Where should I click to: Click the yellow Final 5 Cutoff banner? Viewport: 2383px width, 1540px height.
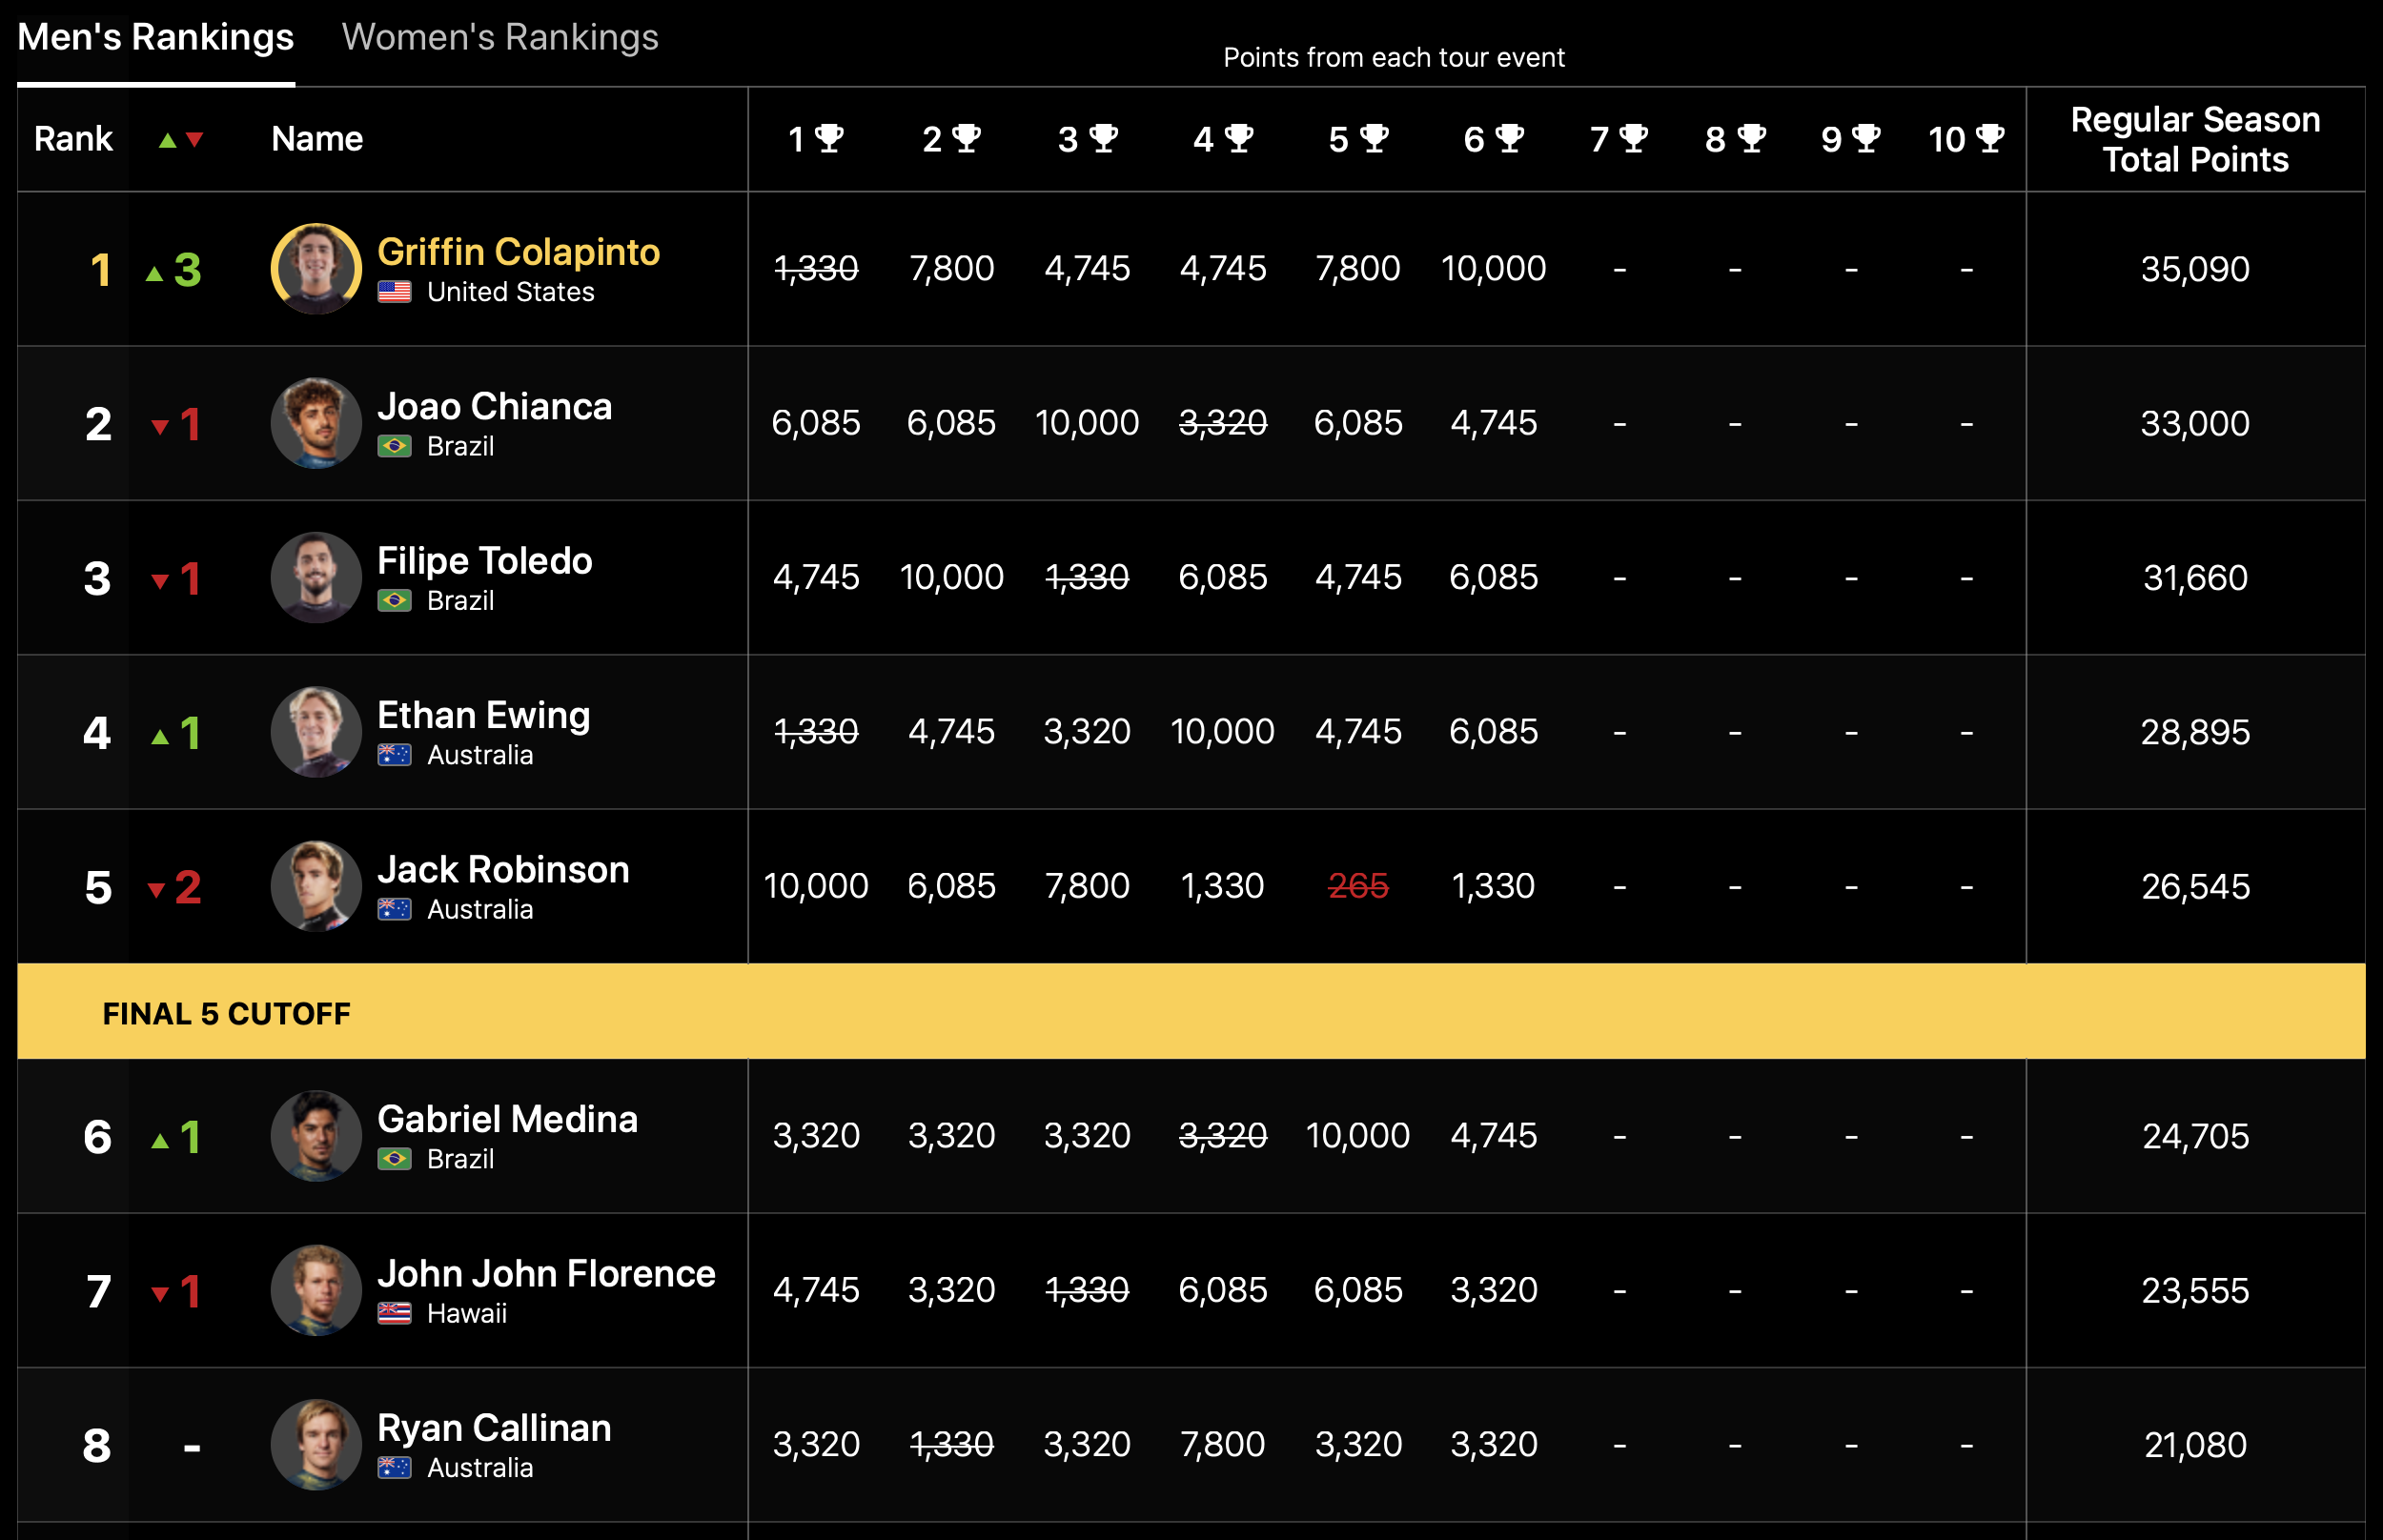pos(1190,1012)
